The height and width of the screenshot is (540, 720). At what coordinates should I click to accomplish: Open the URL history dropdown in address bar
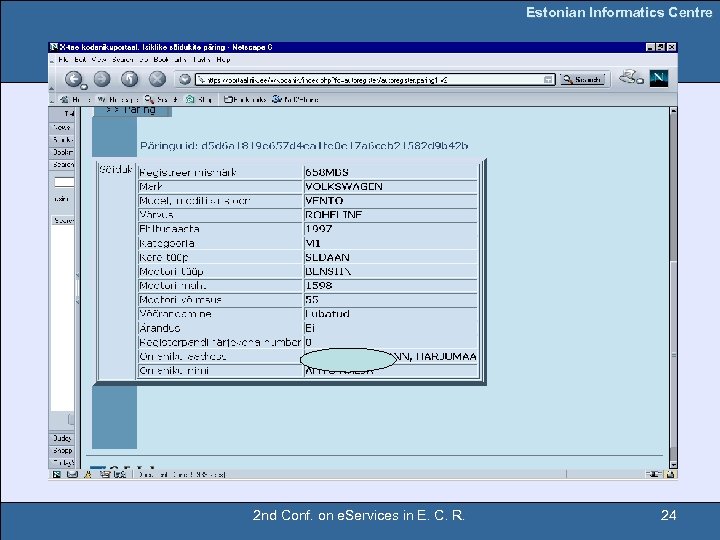coord(548,80)
